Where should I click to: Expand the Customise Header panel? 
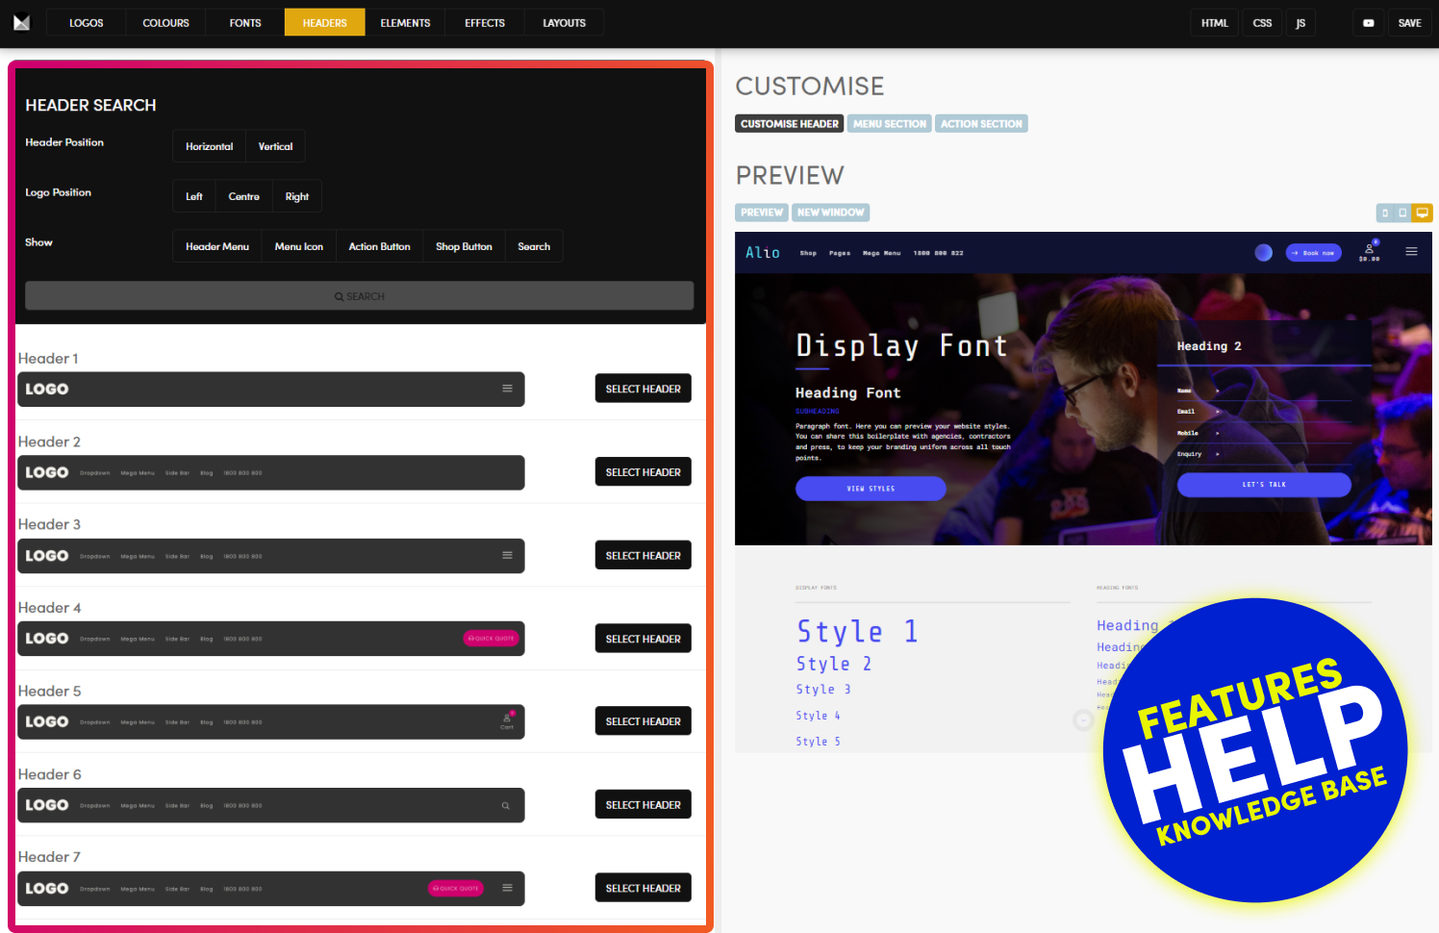coord(789,124)
